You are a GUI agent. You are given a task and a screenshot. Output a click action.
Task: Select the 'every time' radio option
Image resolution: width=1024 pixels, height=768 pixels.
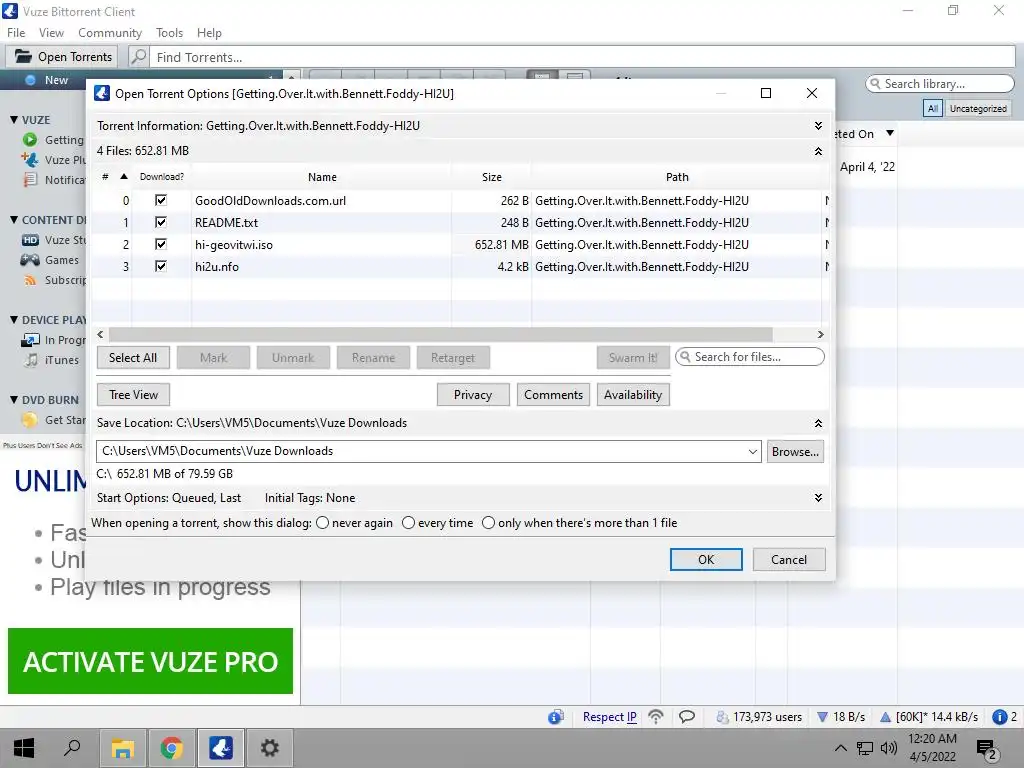point(408,523)
